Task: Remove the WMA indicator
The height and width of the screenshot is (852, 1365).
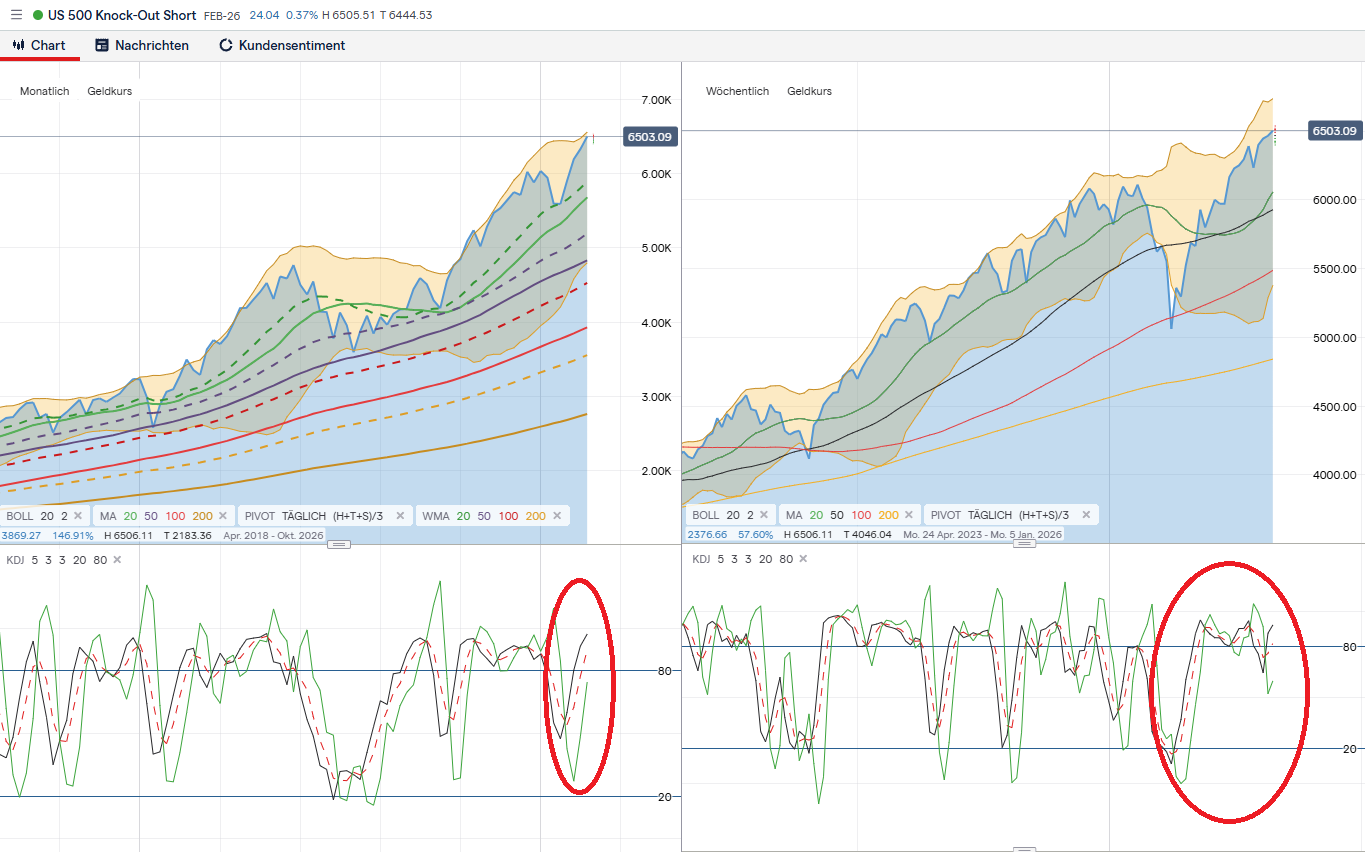Action: coord(557,516)
